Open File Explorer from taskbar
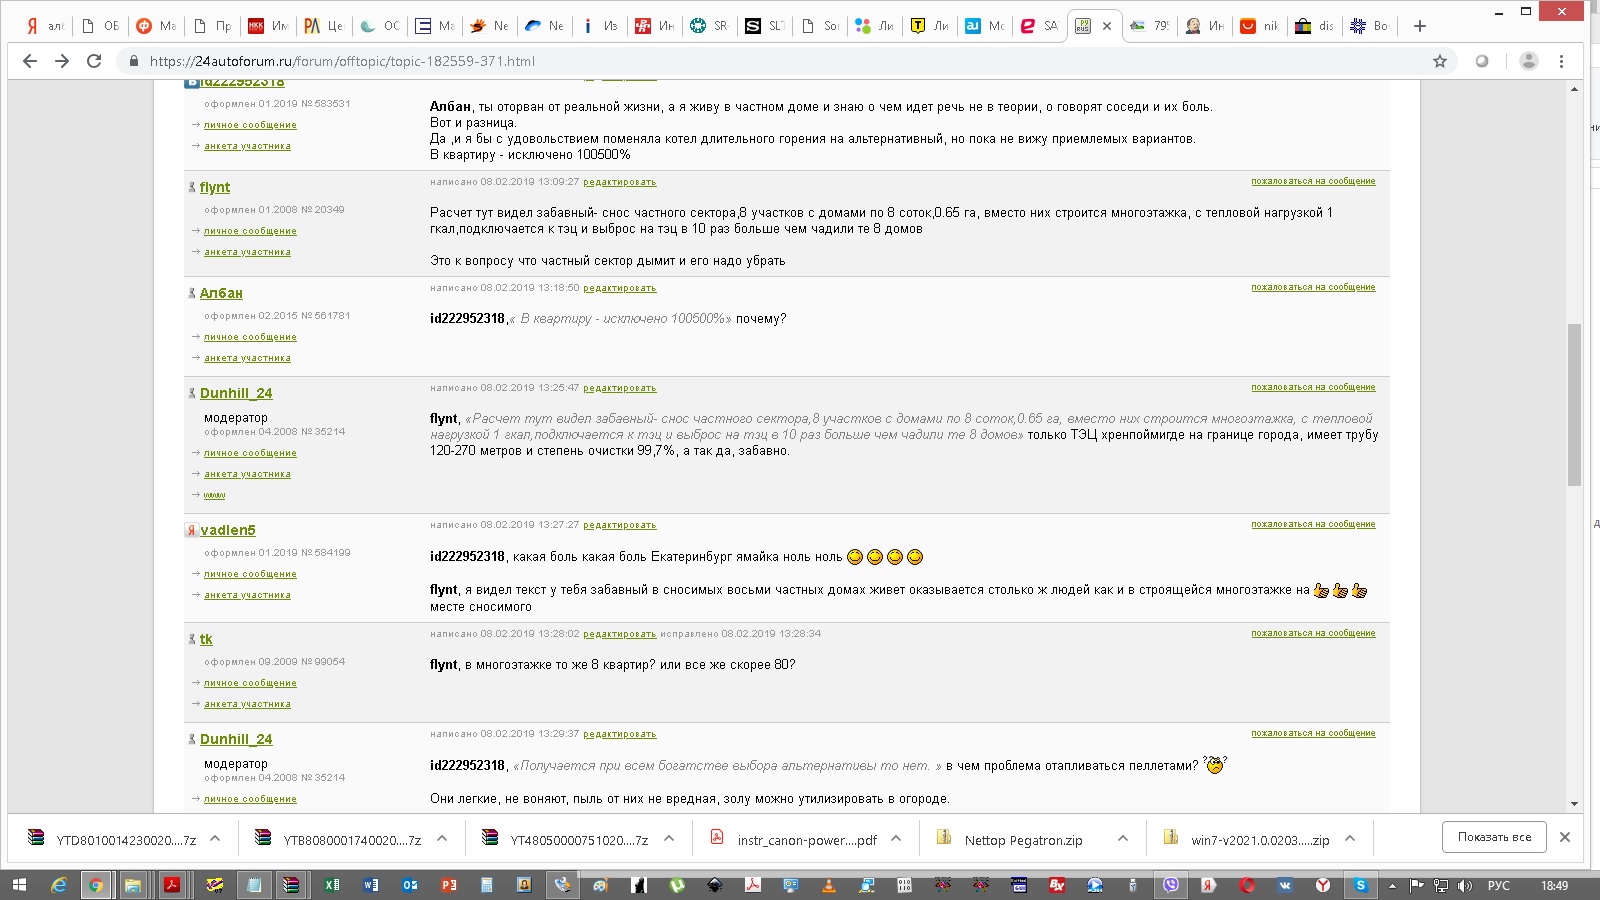The width and height of the screenshot is (1600, 900). coord(133,885)
